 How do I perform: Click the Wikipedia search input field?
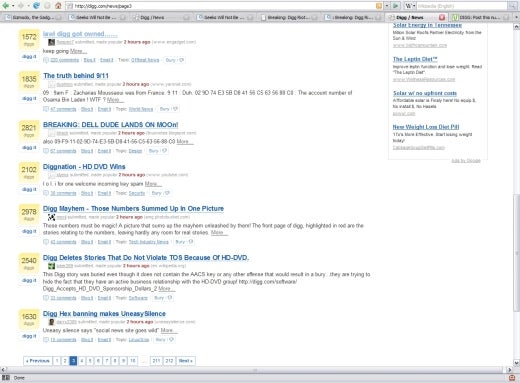tap(462, 6)
